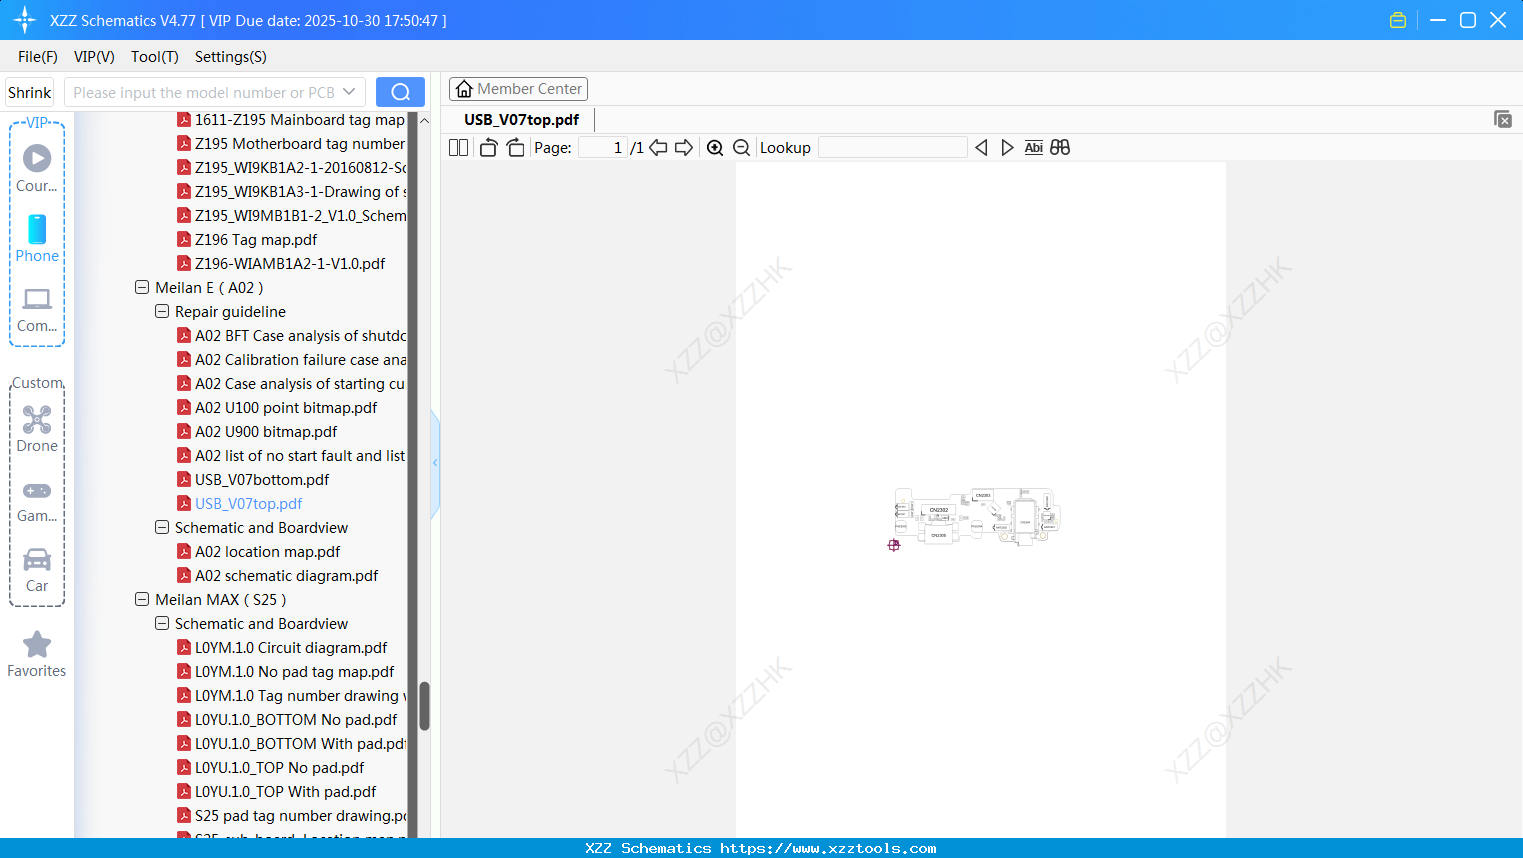Collapse the Meilan MAX ( S25 ) node
This screenshot has height=858, width=1523.
pyautogui.click(x=142, y=600)
